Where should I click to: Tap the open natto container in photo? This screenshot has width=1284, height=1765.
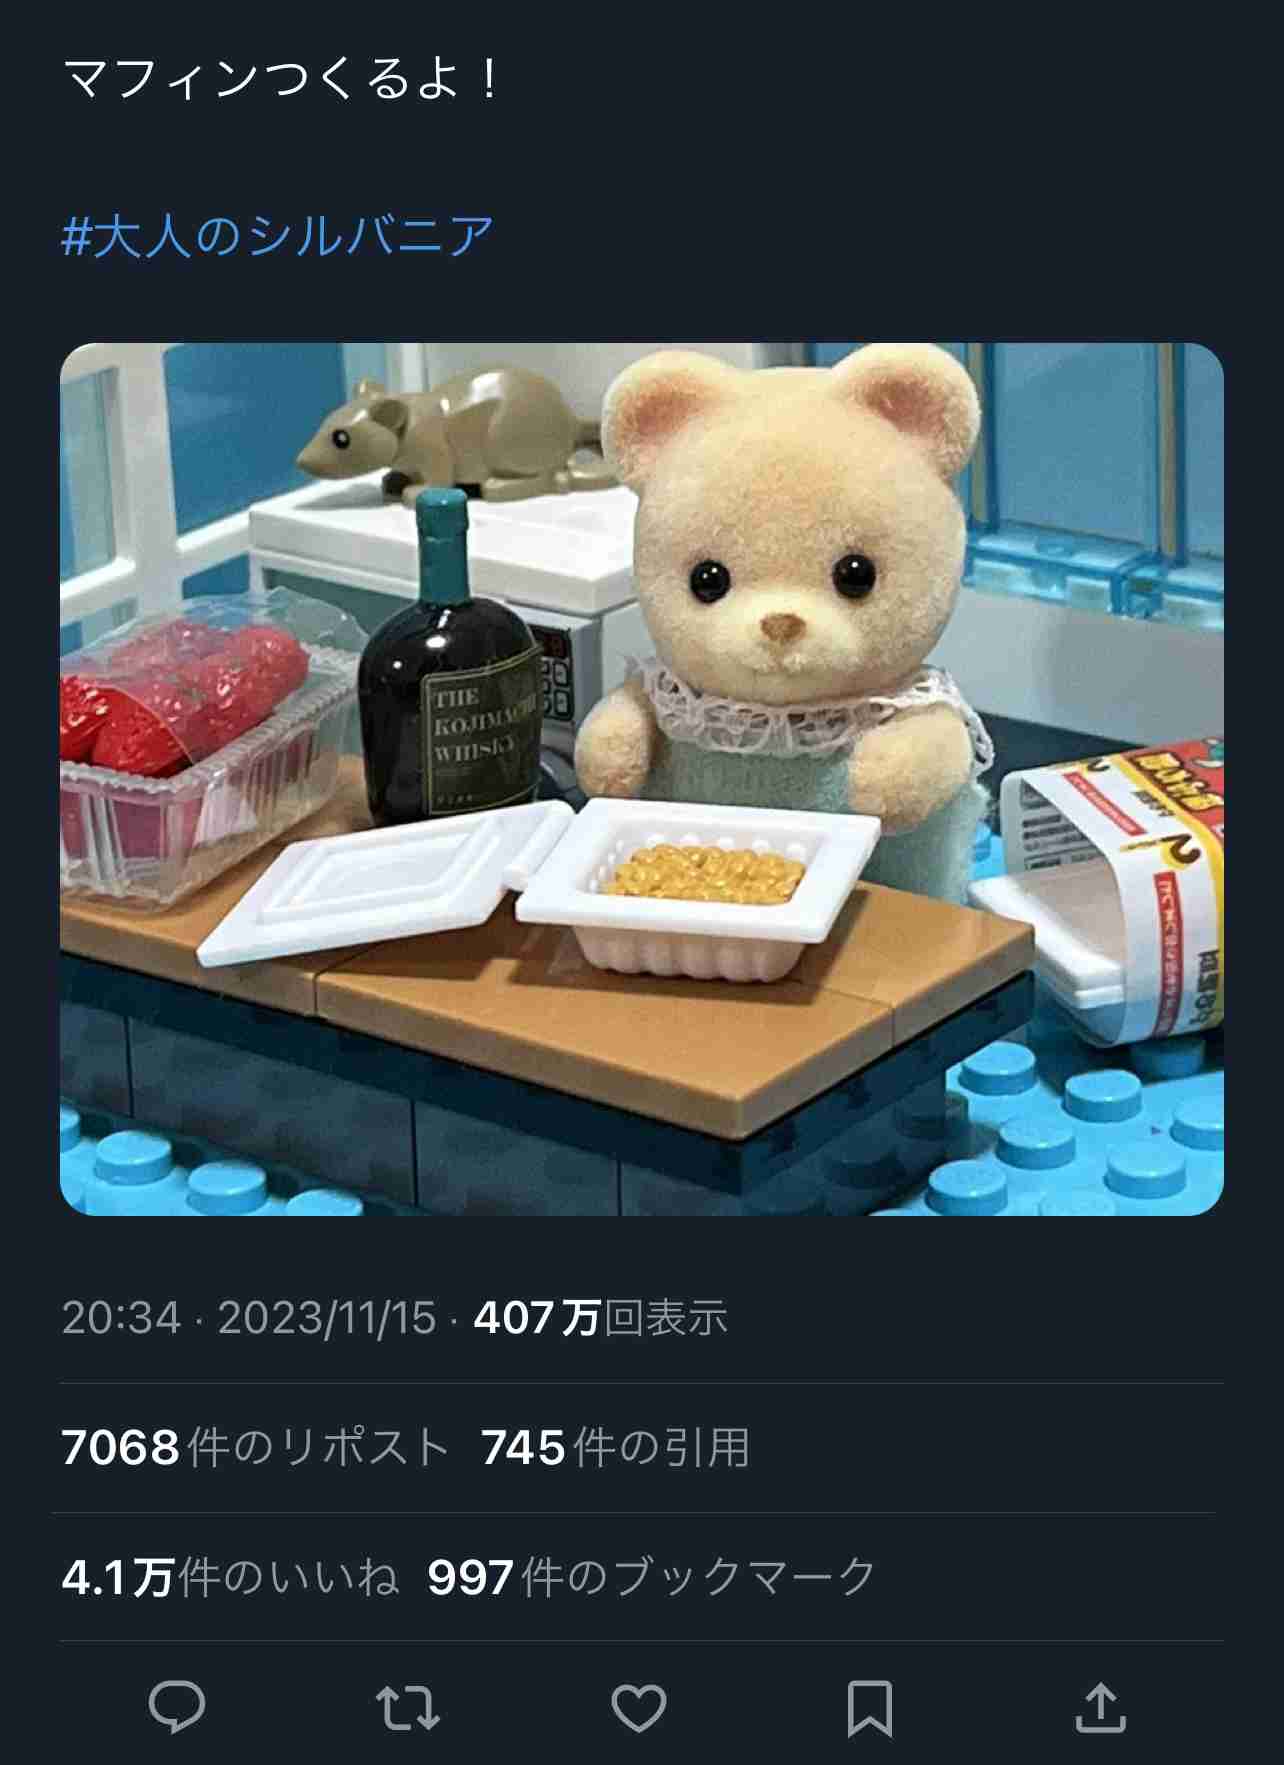click(x=698, y=884)
